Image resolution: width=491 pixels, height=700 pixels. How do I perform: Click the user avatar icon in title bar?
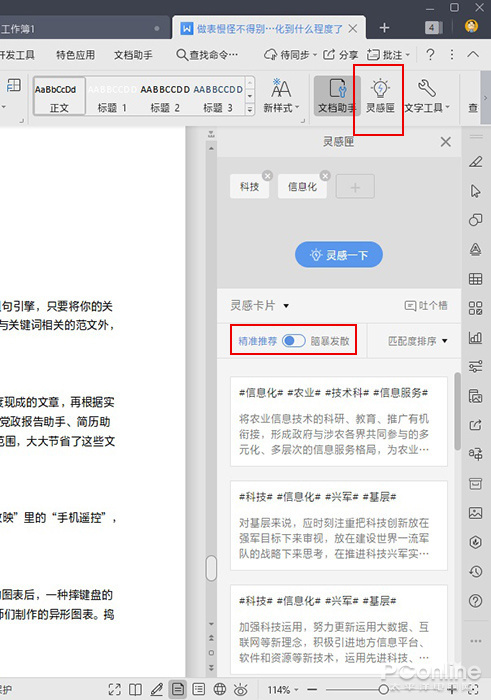[471, 26]
